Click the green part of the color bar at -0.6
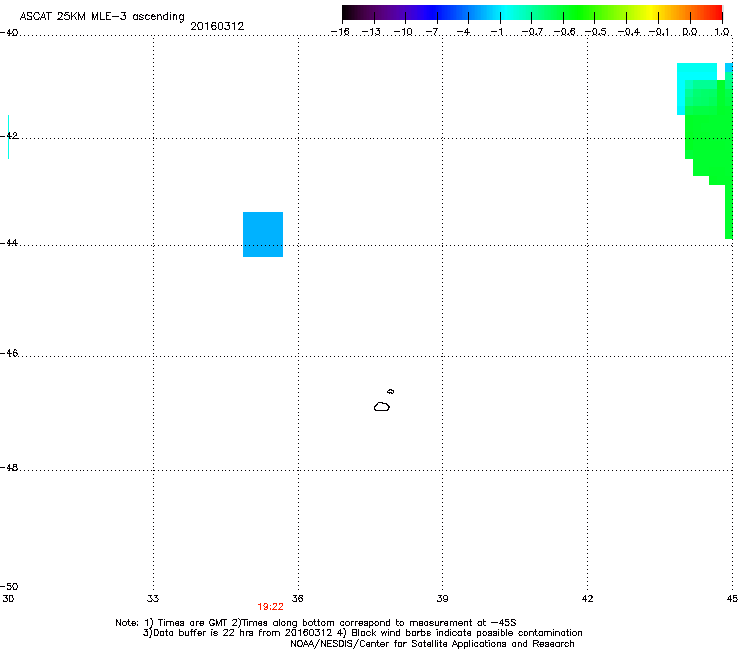This screenshot has height=650, width=740. (x=563, y=13)
